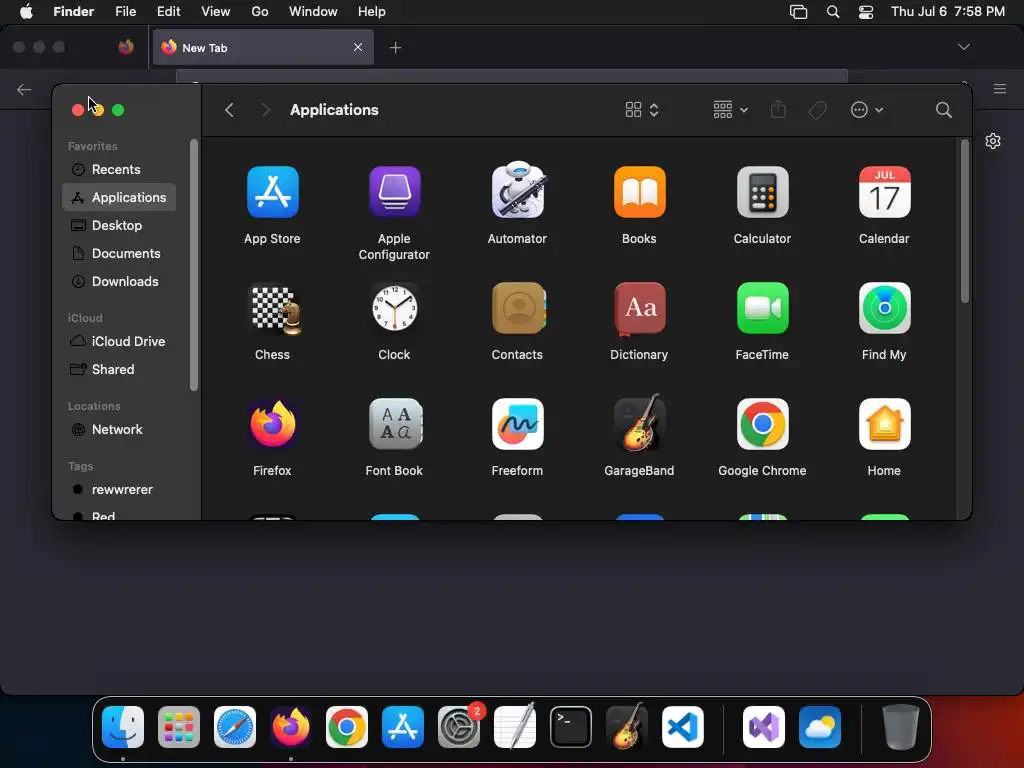Image resolution: width=1024 pixels, height=768 pixels.
Task: Open iCloud Drive in sidebar
Action: click(119, 342)
